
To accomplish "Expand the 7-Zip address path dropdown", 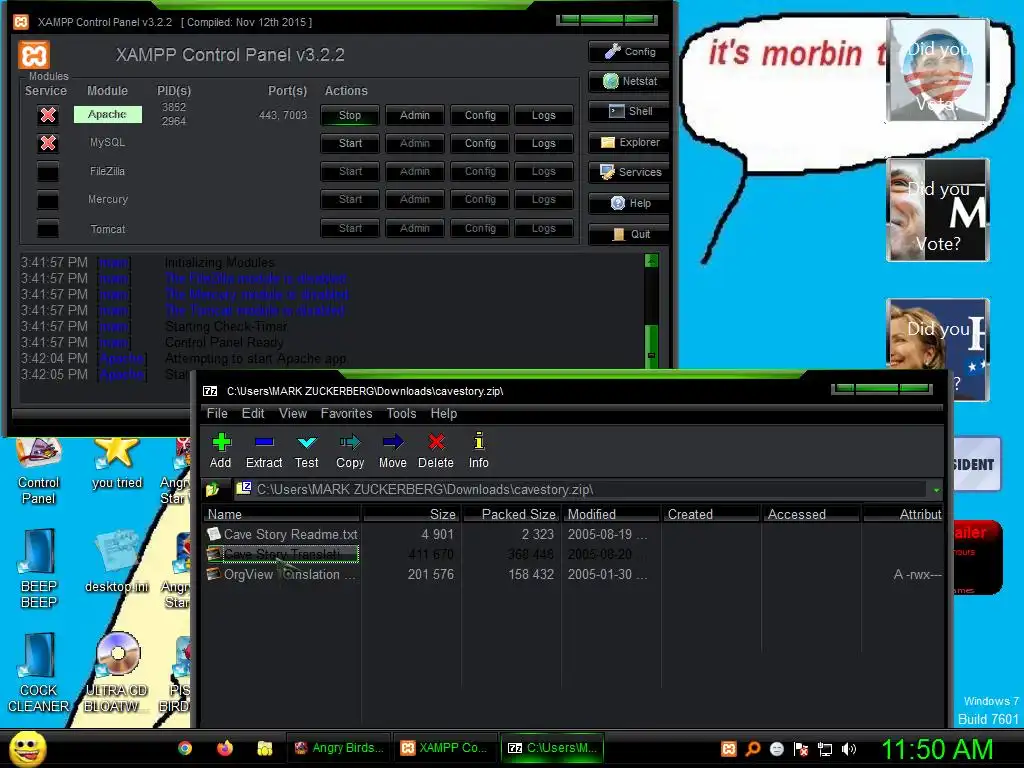I will [x=936, y=490].
